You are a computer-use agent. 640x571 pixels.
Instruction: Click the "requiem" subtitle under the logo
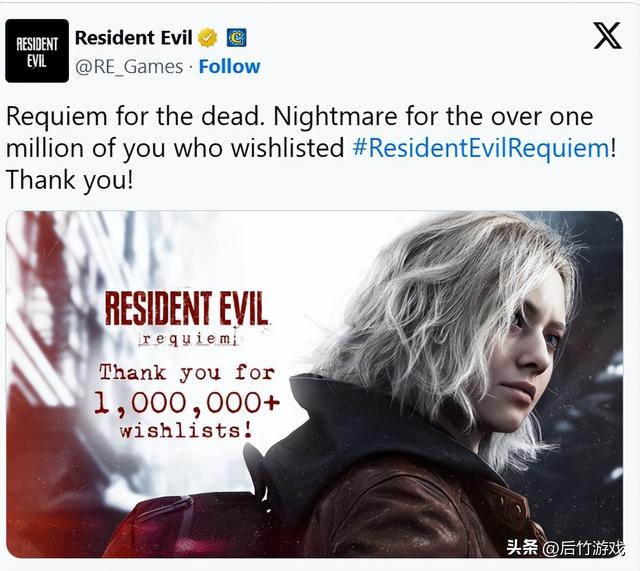tap(187, 339)
